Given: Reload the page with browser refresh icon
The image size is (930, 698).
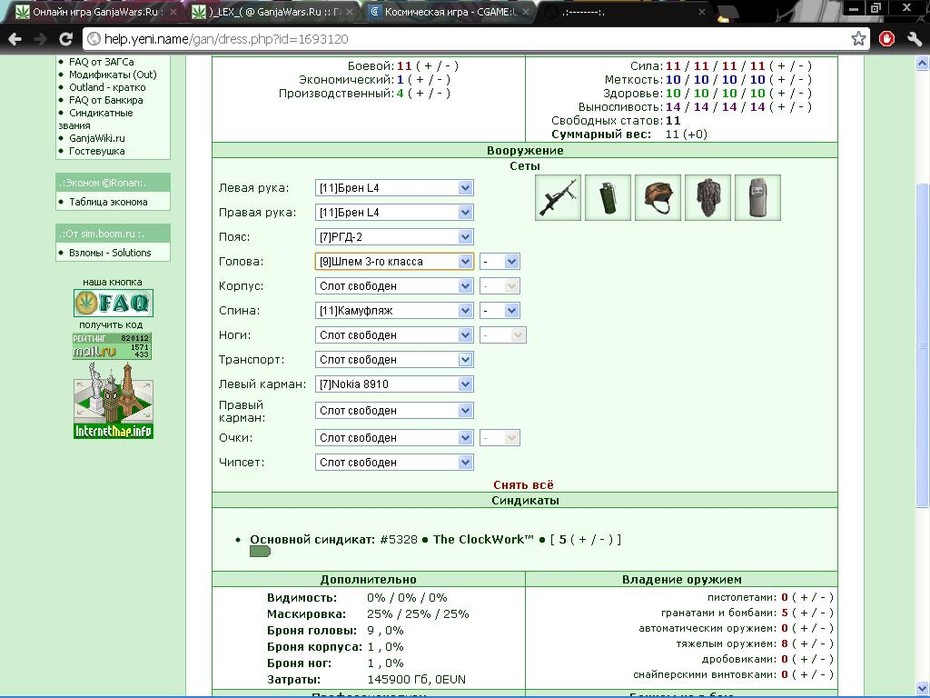Looking at the screenshot, I should pos(66,39).
